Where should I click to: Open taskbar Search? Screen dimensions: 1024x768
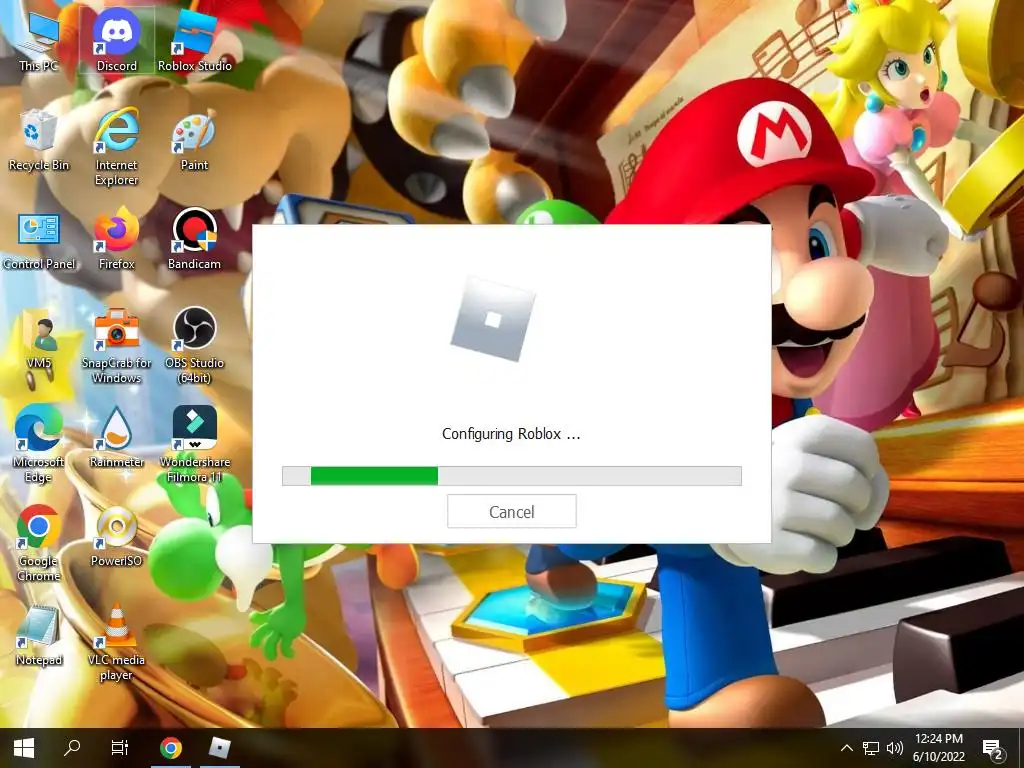coord(72,748)
